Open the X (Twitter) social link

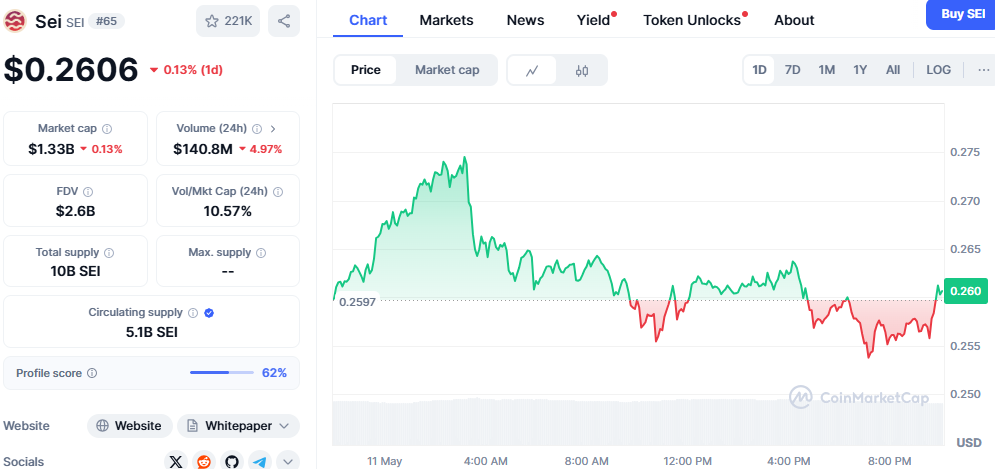[177, 461]
